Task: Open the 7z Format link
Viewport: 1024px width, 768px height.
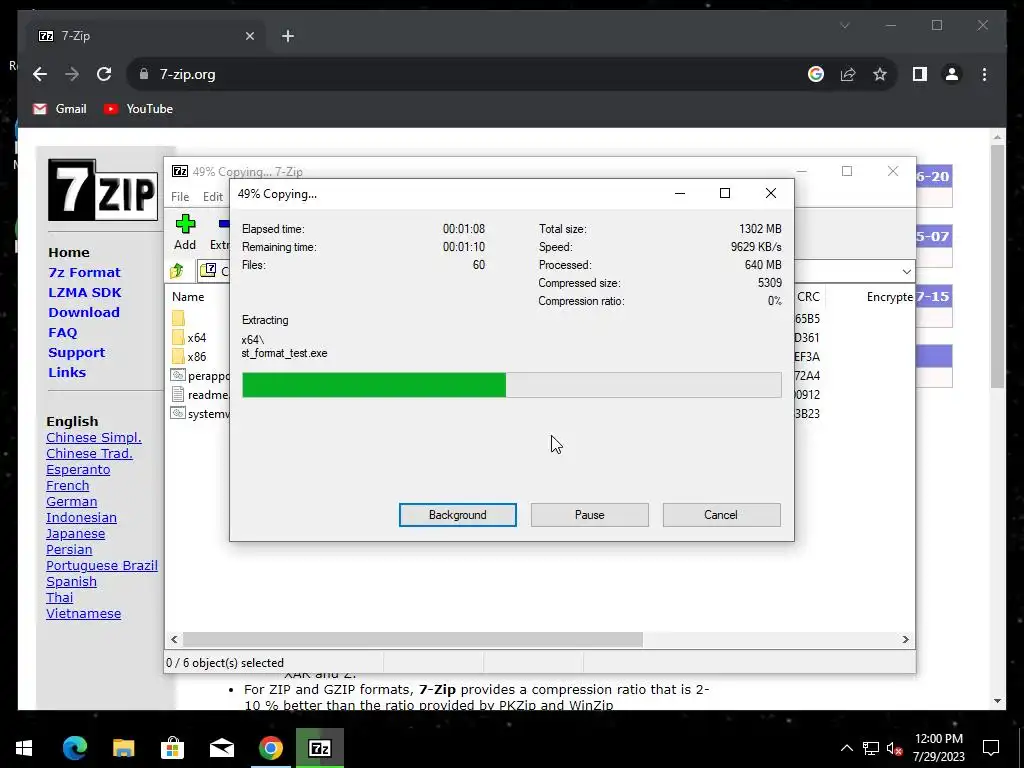Action: [x=84, y=272]
